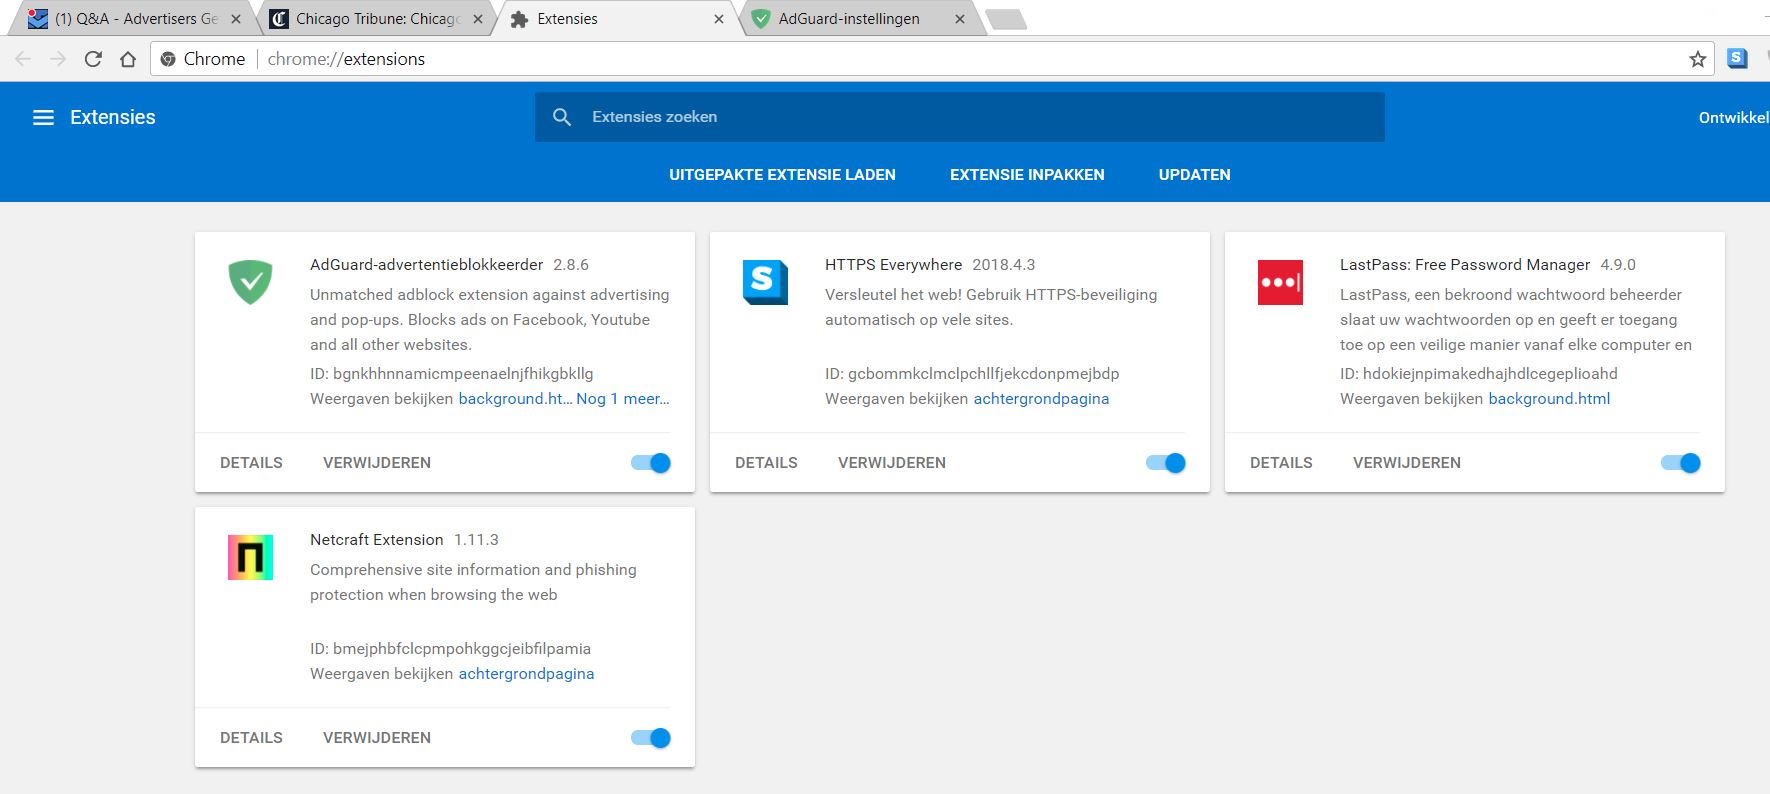Click the 'LastPass: Free Password Manager' name
Screen dimensions: 1770x794
(x=1465, y=265)
